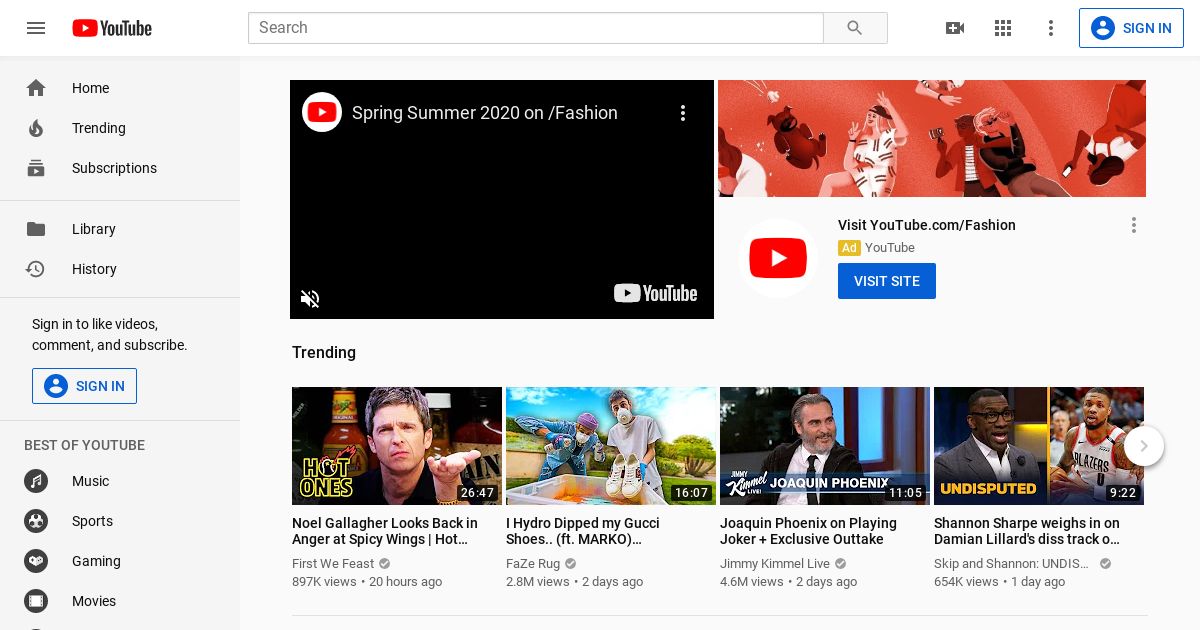This screenshot has height=630, width=1200.
Task: Show next Trending videos with arrow
Action: click(x=1144, y=446)
